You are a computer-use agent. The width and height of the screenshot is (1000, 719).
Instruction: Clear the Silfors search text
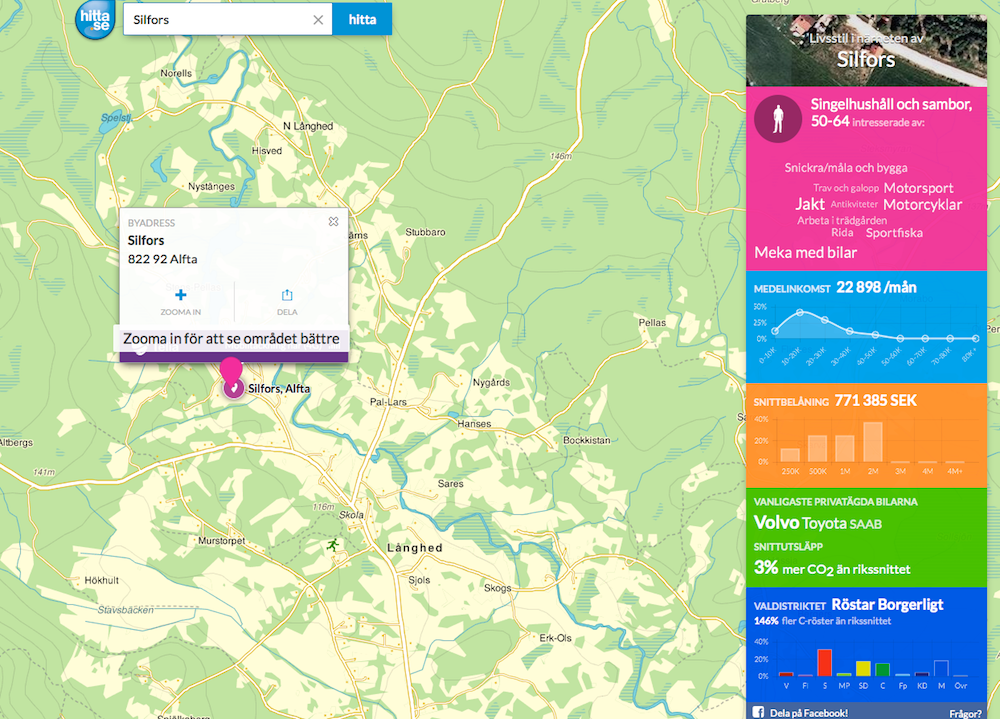pyautogui.click(x=318, y=19)
